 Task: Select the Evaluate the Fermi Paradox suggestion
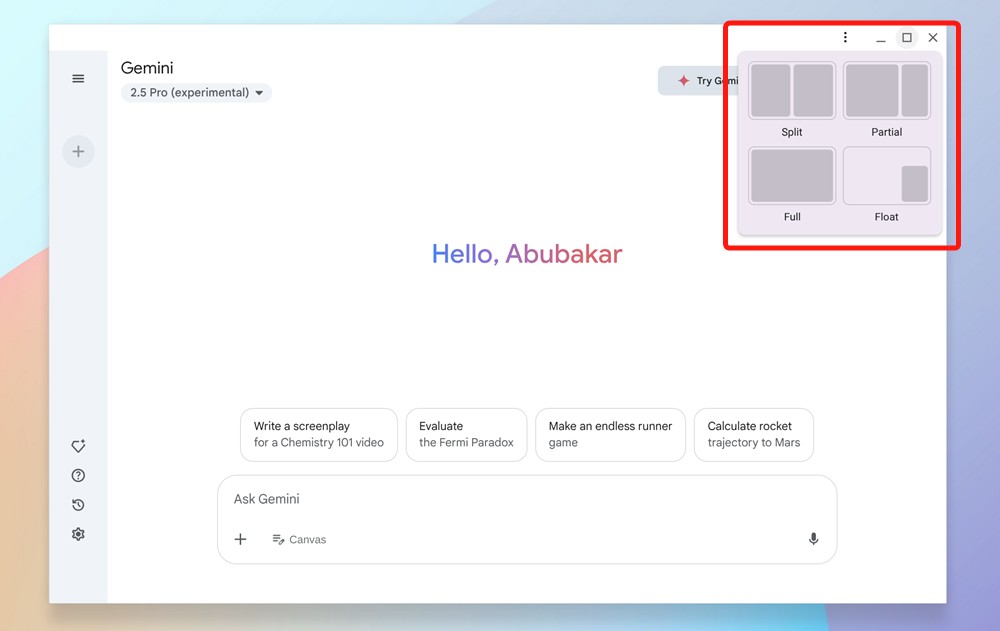coord(466,434)
